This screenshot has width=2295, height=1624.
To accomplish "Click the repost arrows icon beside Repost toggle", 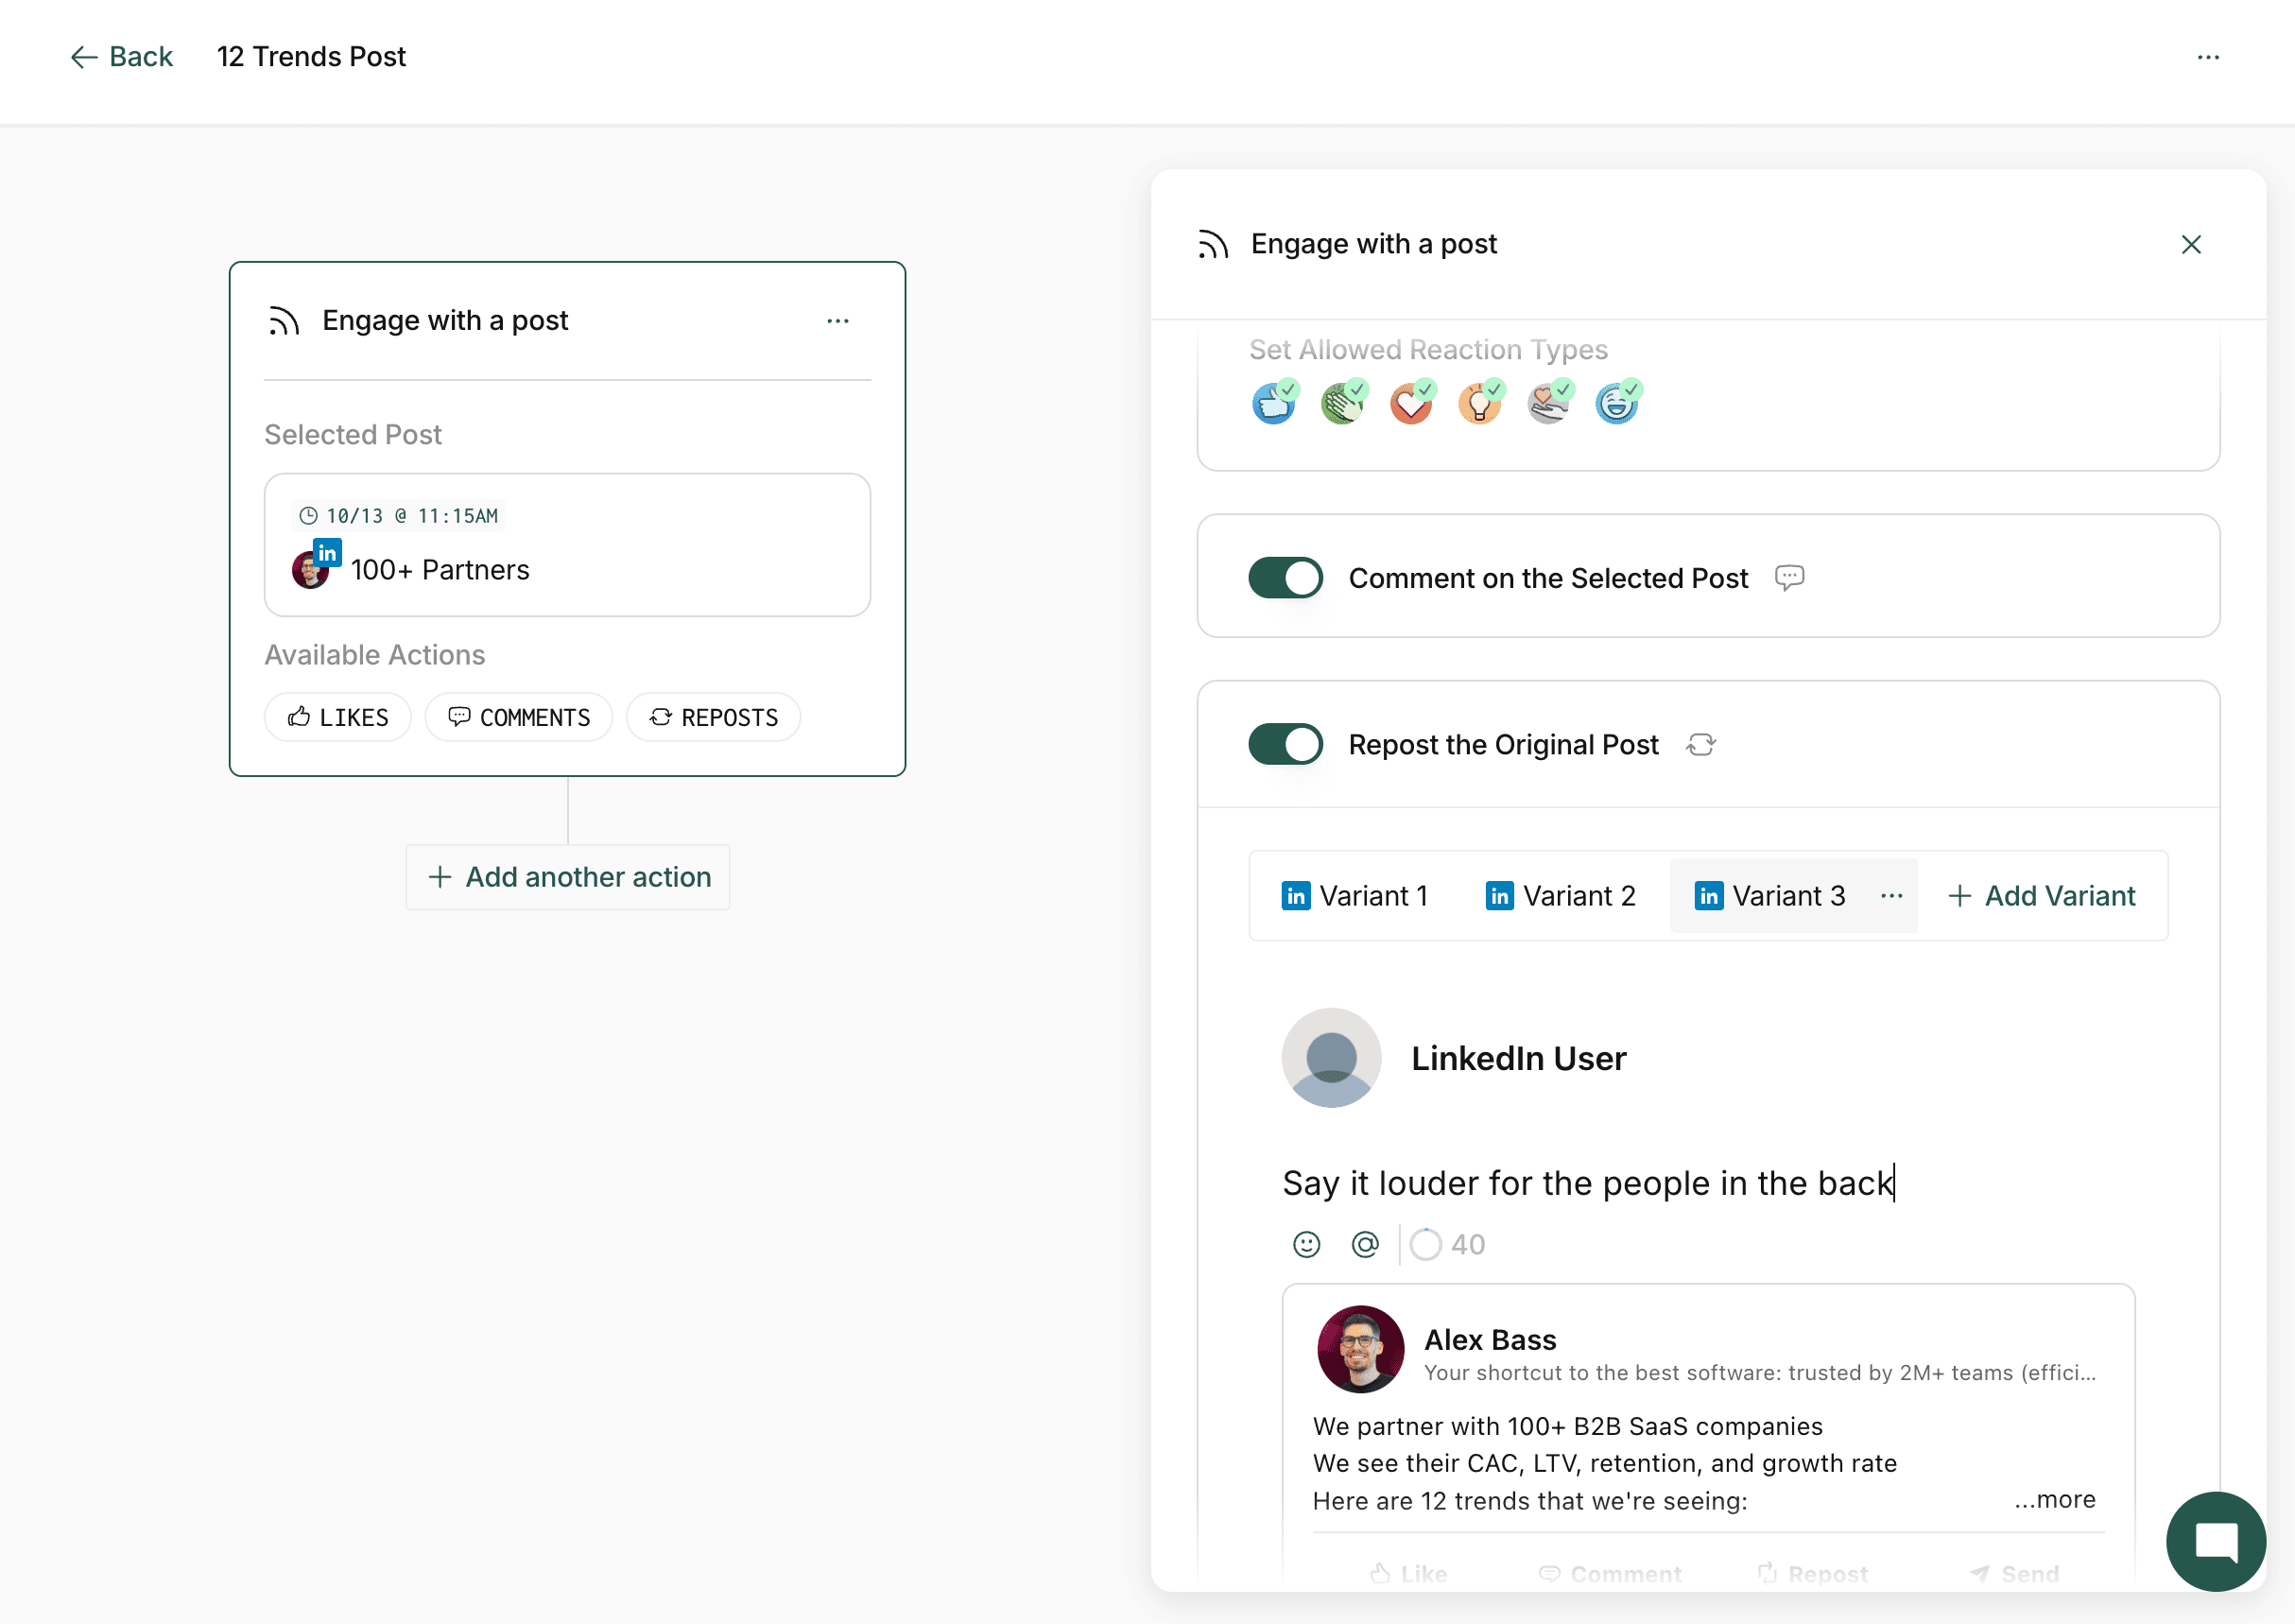I will tap(1700, 745).
